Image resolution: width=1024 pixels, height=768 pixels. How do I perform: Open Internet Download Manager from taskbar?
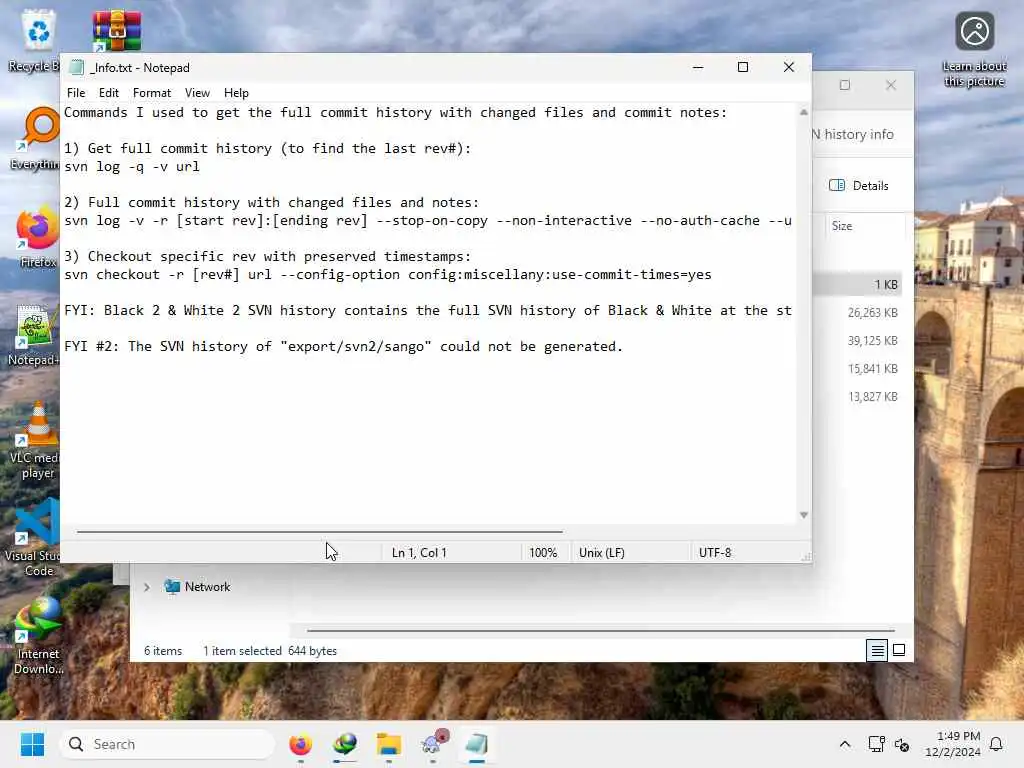pos(345,744)
